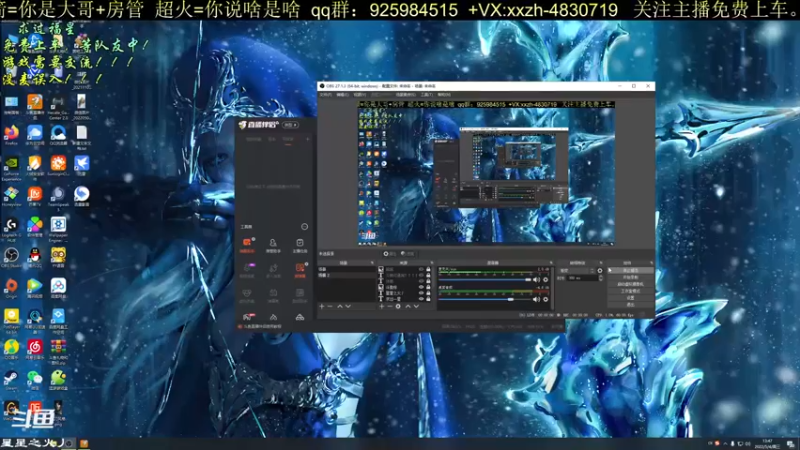Toggle visibility eye of third source row
Screen dimensions: 800x450
click(421, 281)
